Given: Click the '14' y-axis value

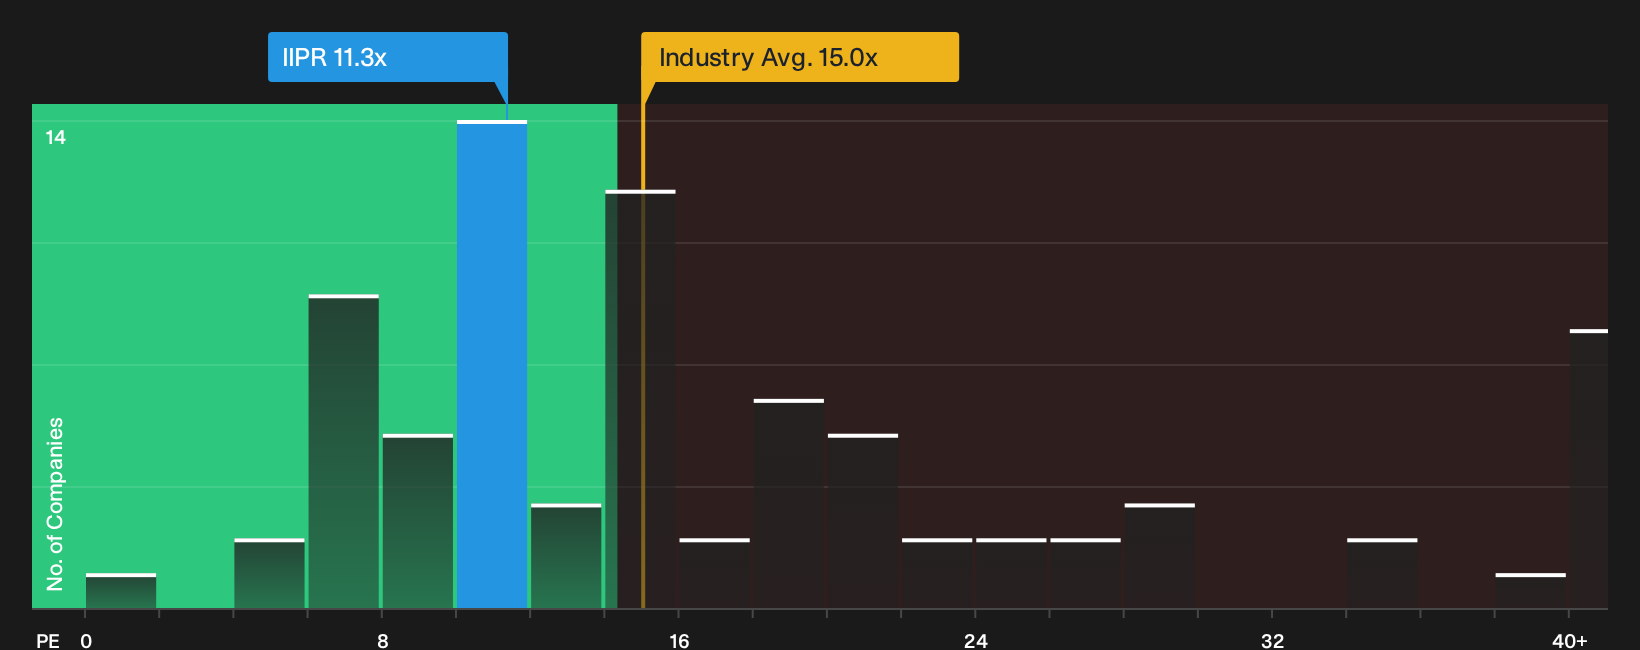Looking at the screenshot, I should point(56,137).
